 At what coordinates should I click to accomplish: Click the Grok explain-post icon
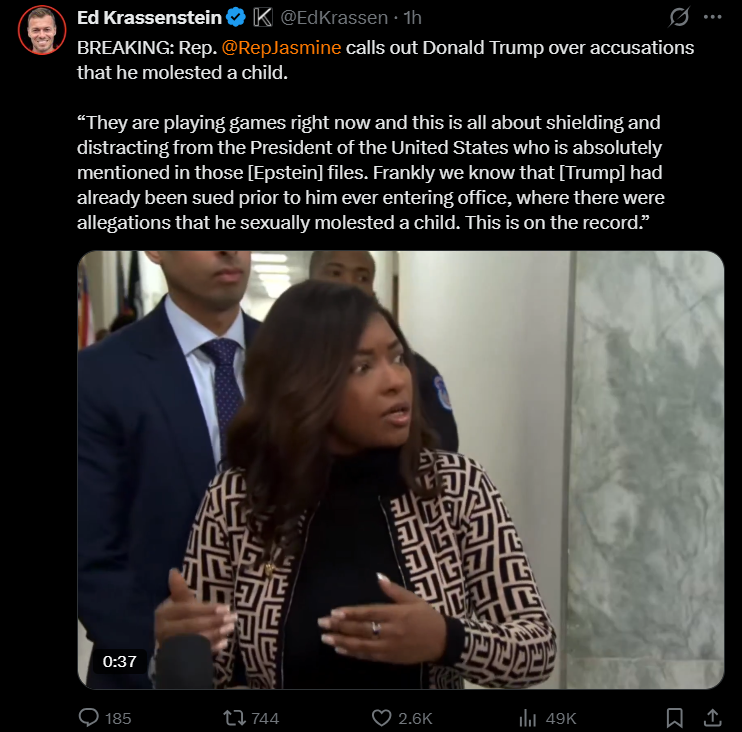[x=679, y=18]
